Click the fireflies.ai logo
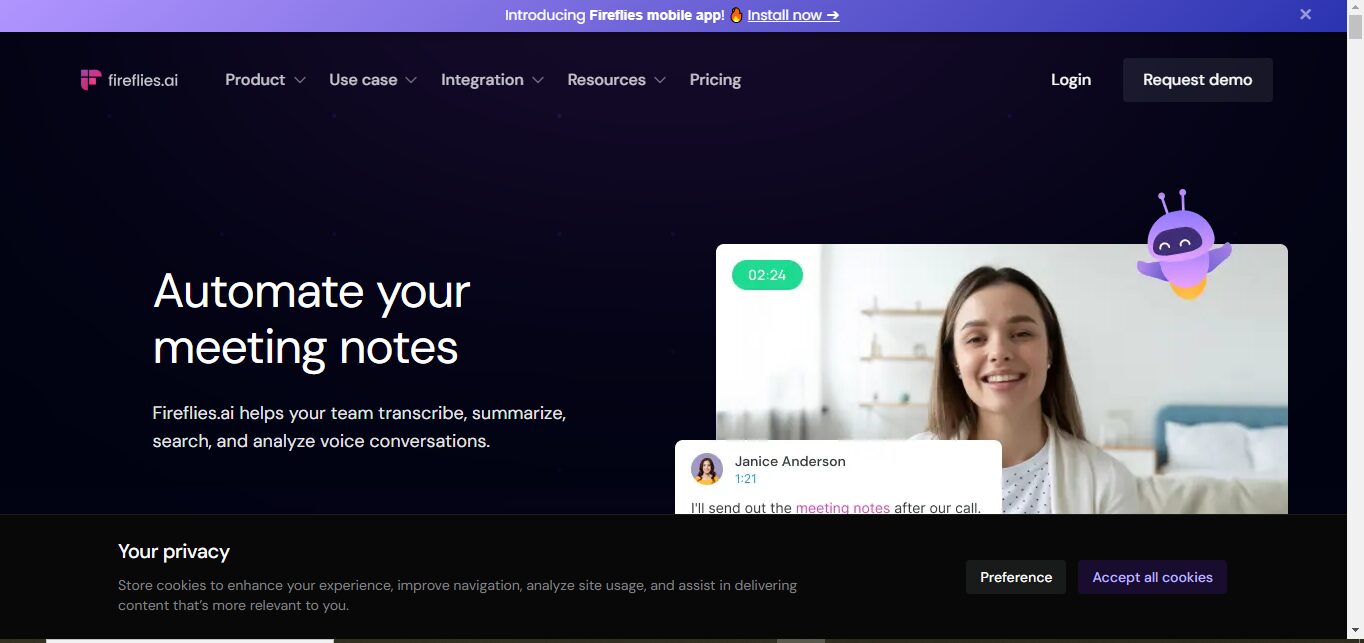This screenshot has height=643, width=1364. 129,80
